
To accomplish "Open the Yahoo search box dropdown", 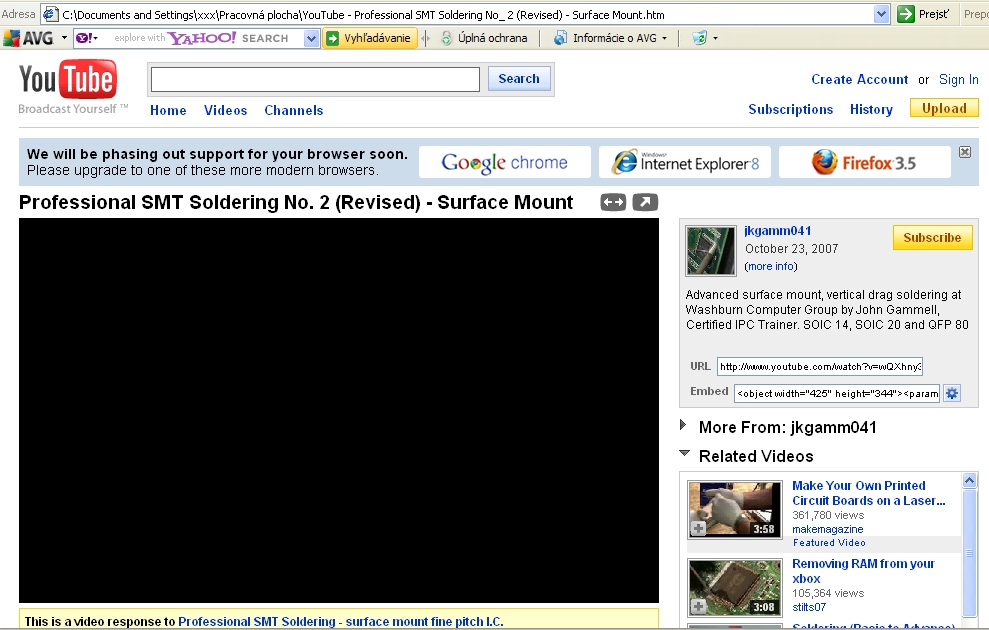I will click(311, 38).
